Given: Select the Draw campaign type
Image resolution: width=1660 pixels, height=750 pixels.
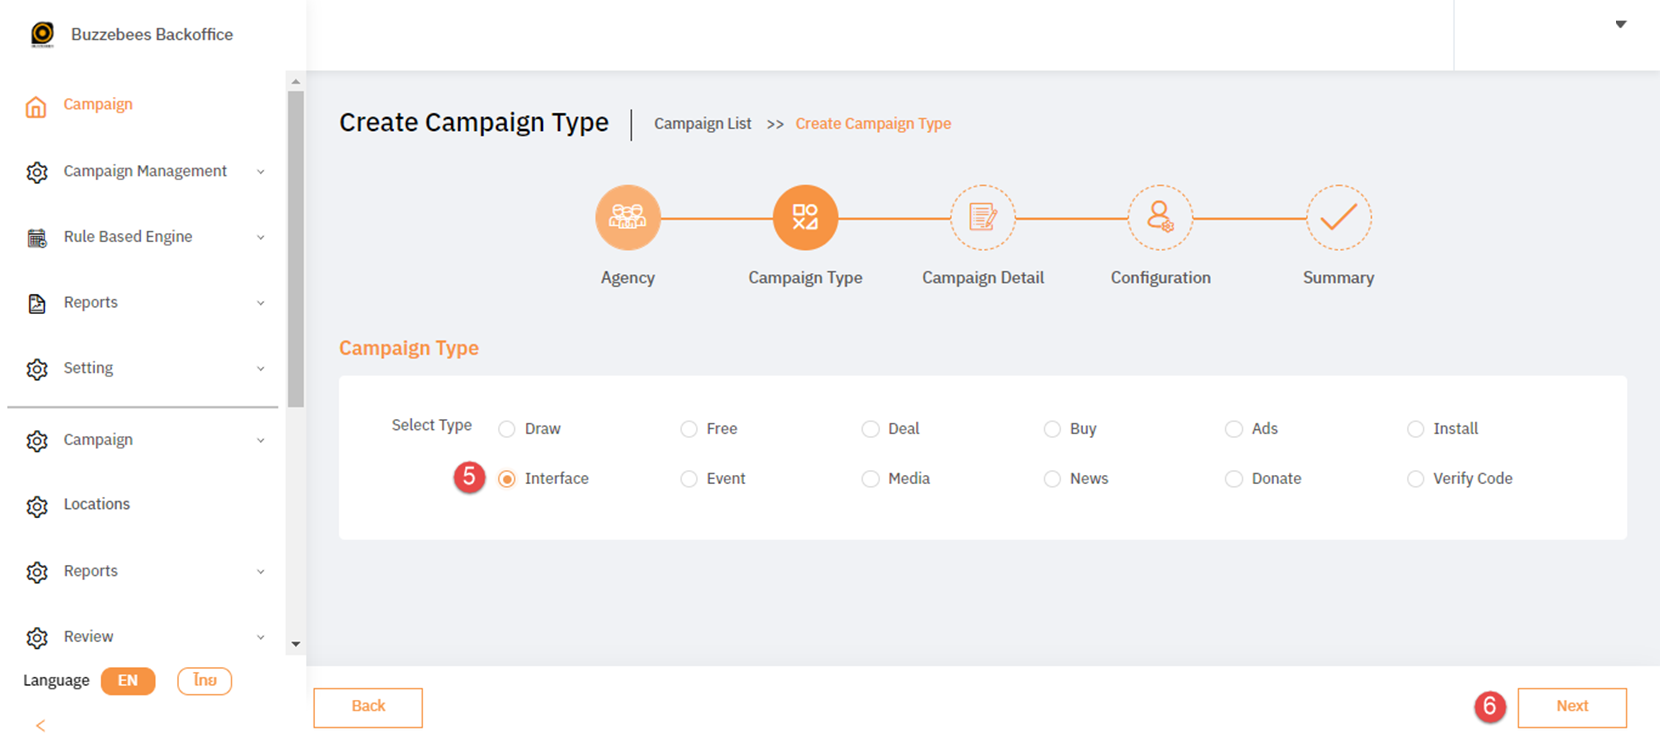Looking at the screenshot, I should coord(506,428).
